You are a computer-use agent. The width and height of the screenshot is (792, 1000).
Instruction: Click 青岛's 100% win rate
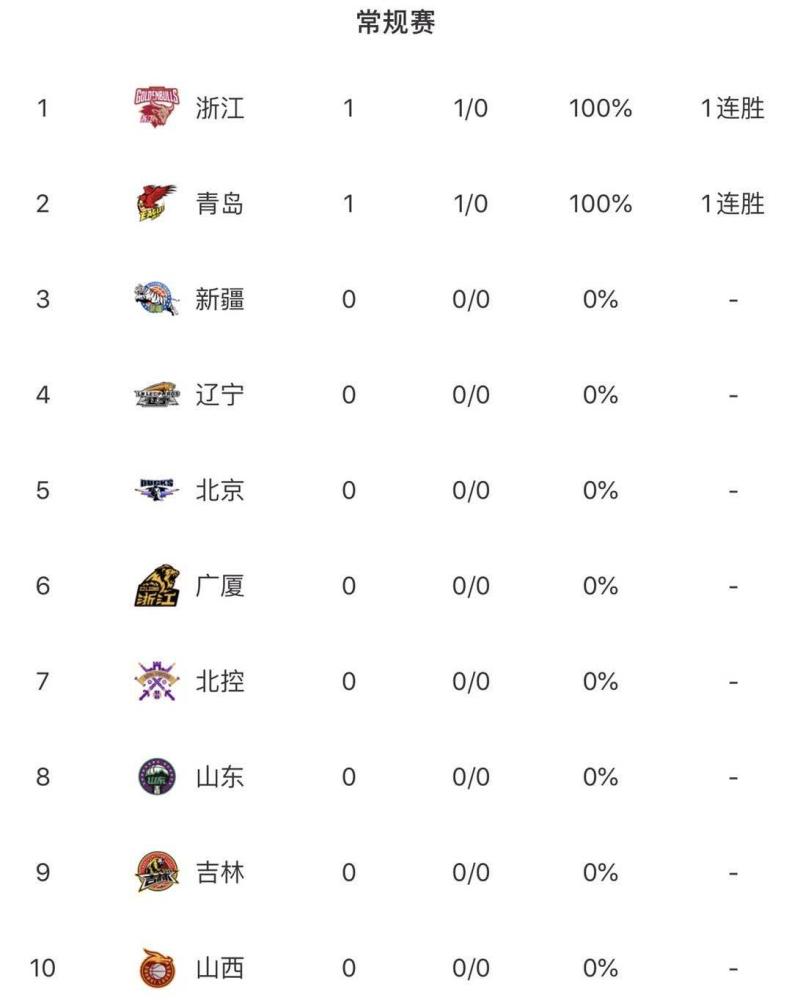(600, 204)
